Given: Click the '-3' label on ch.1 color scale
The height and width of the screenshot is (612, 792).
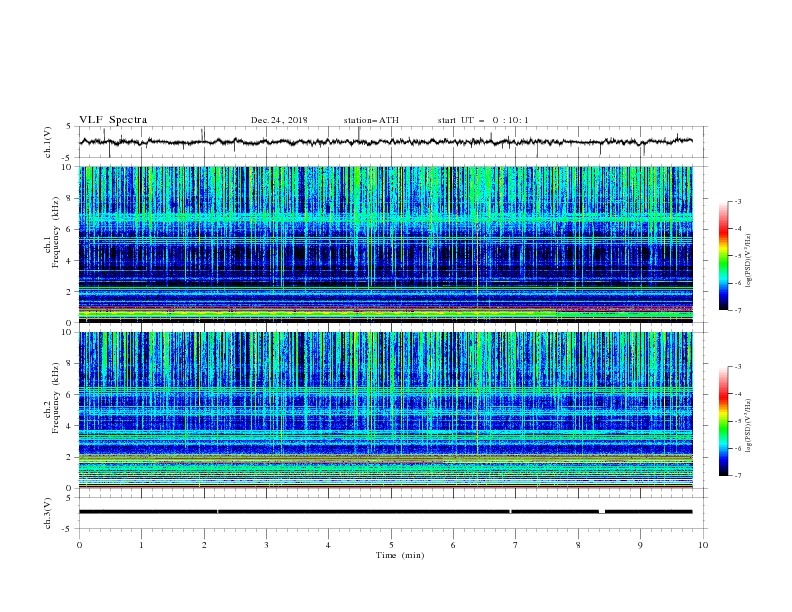Looking at the screenshot, I should point(738,201).
